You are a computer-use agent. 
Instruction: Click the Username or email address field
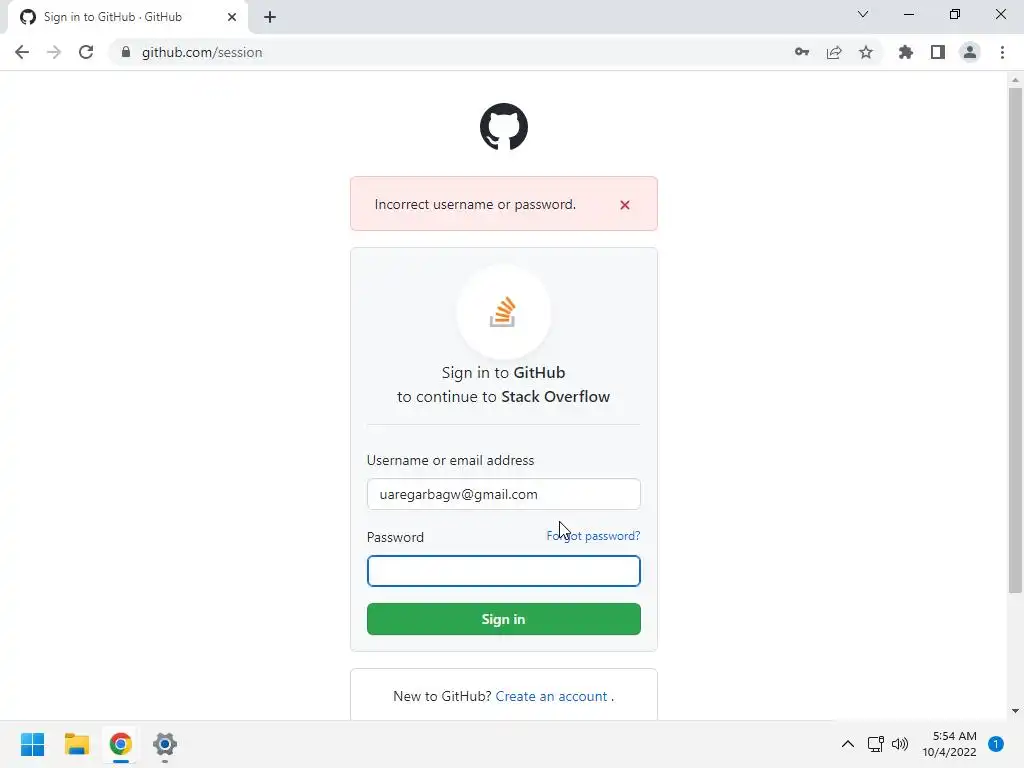click(504, 494)
